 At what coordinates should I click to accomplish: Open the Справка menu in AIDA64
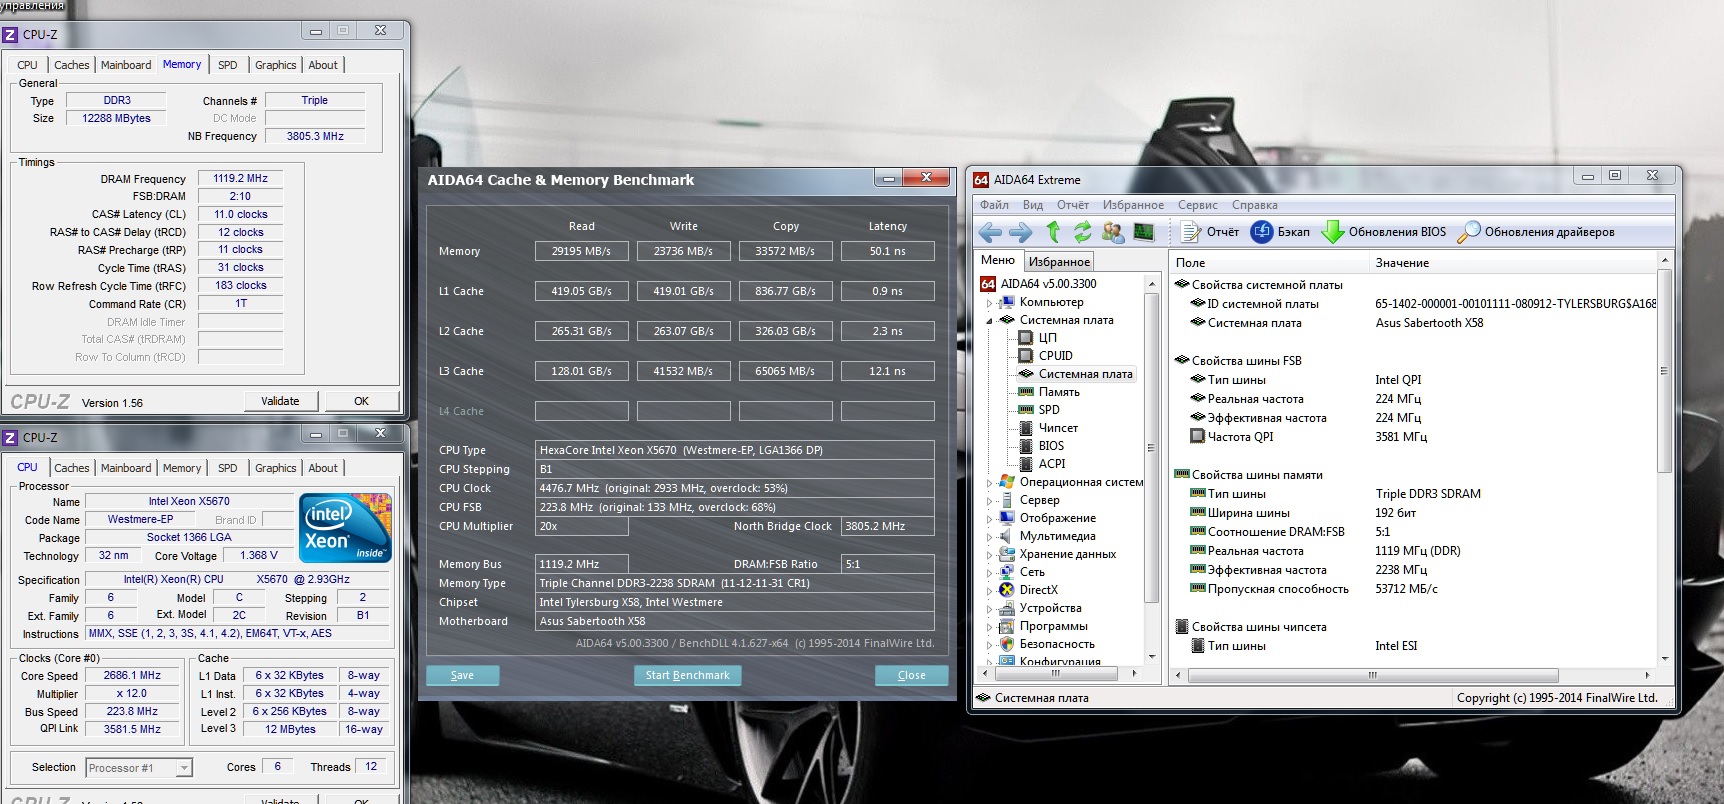pyautogui.click(x=1254, y=205)
